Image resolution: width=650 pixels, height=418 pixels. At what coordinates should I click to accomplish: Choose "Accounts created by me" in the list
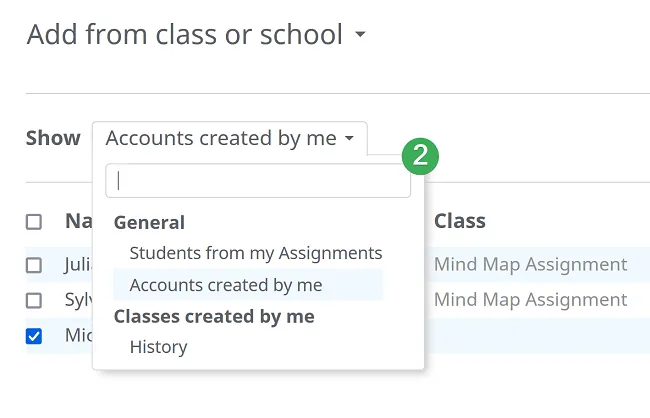(x=226, y=285)
